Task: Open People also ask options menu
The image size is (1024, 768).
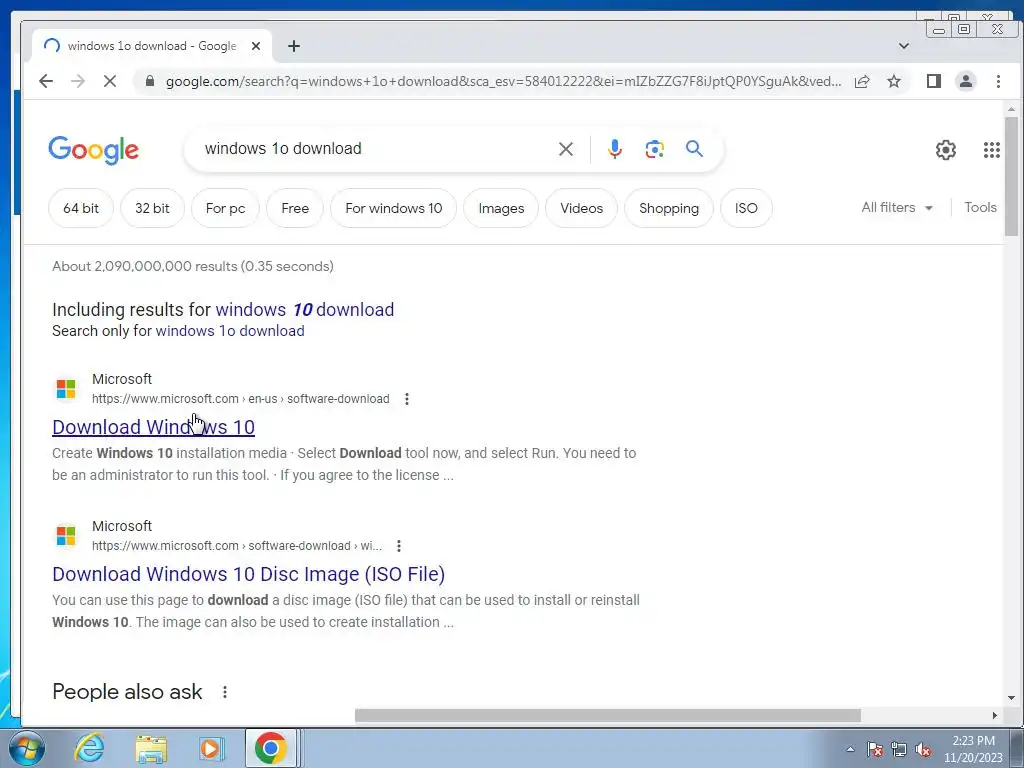Action: (x=225, y=692)
